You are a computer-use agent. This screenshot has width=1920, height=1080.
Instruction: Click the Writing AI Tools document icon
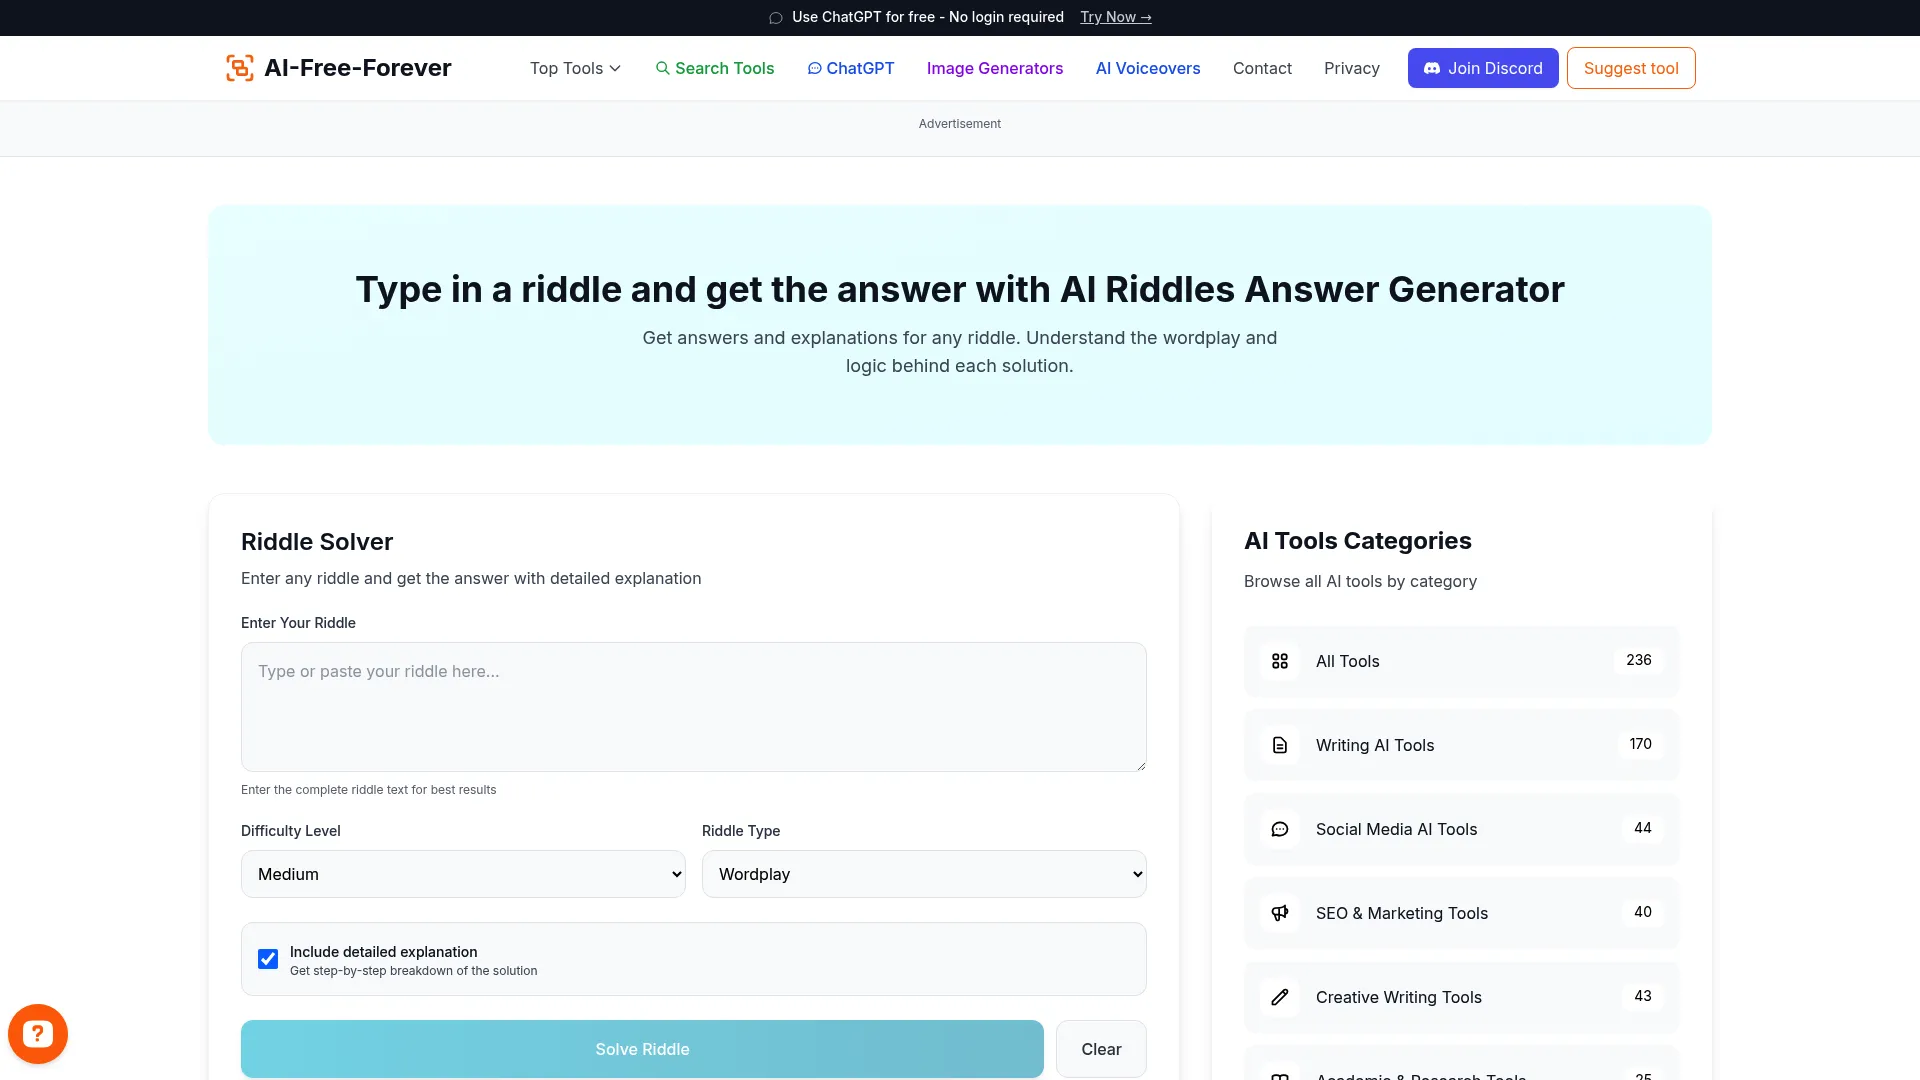[x=1280, y=745]
